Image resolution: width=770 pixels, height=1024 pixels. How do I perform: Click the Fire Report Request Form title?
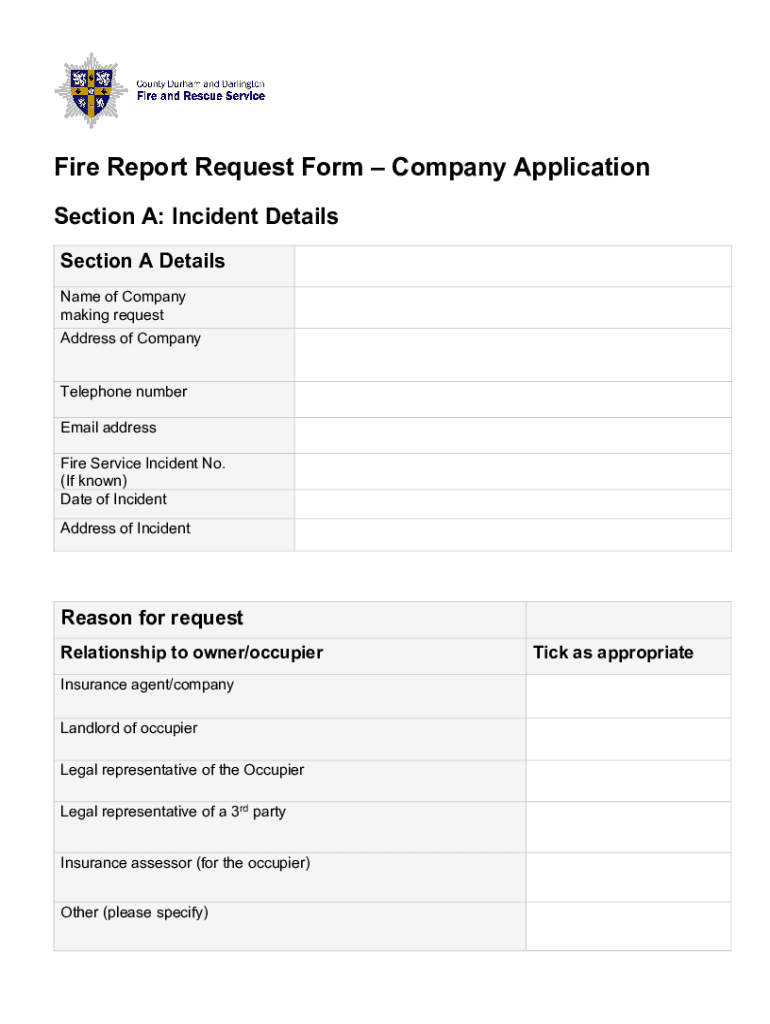(352, 167)
